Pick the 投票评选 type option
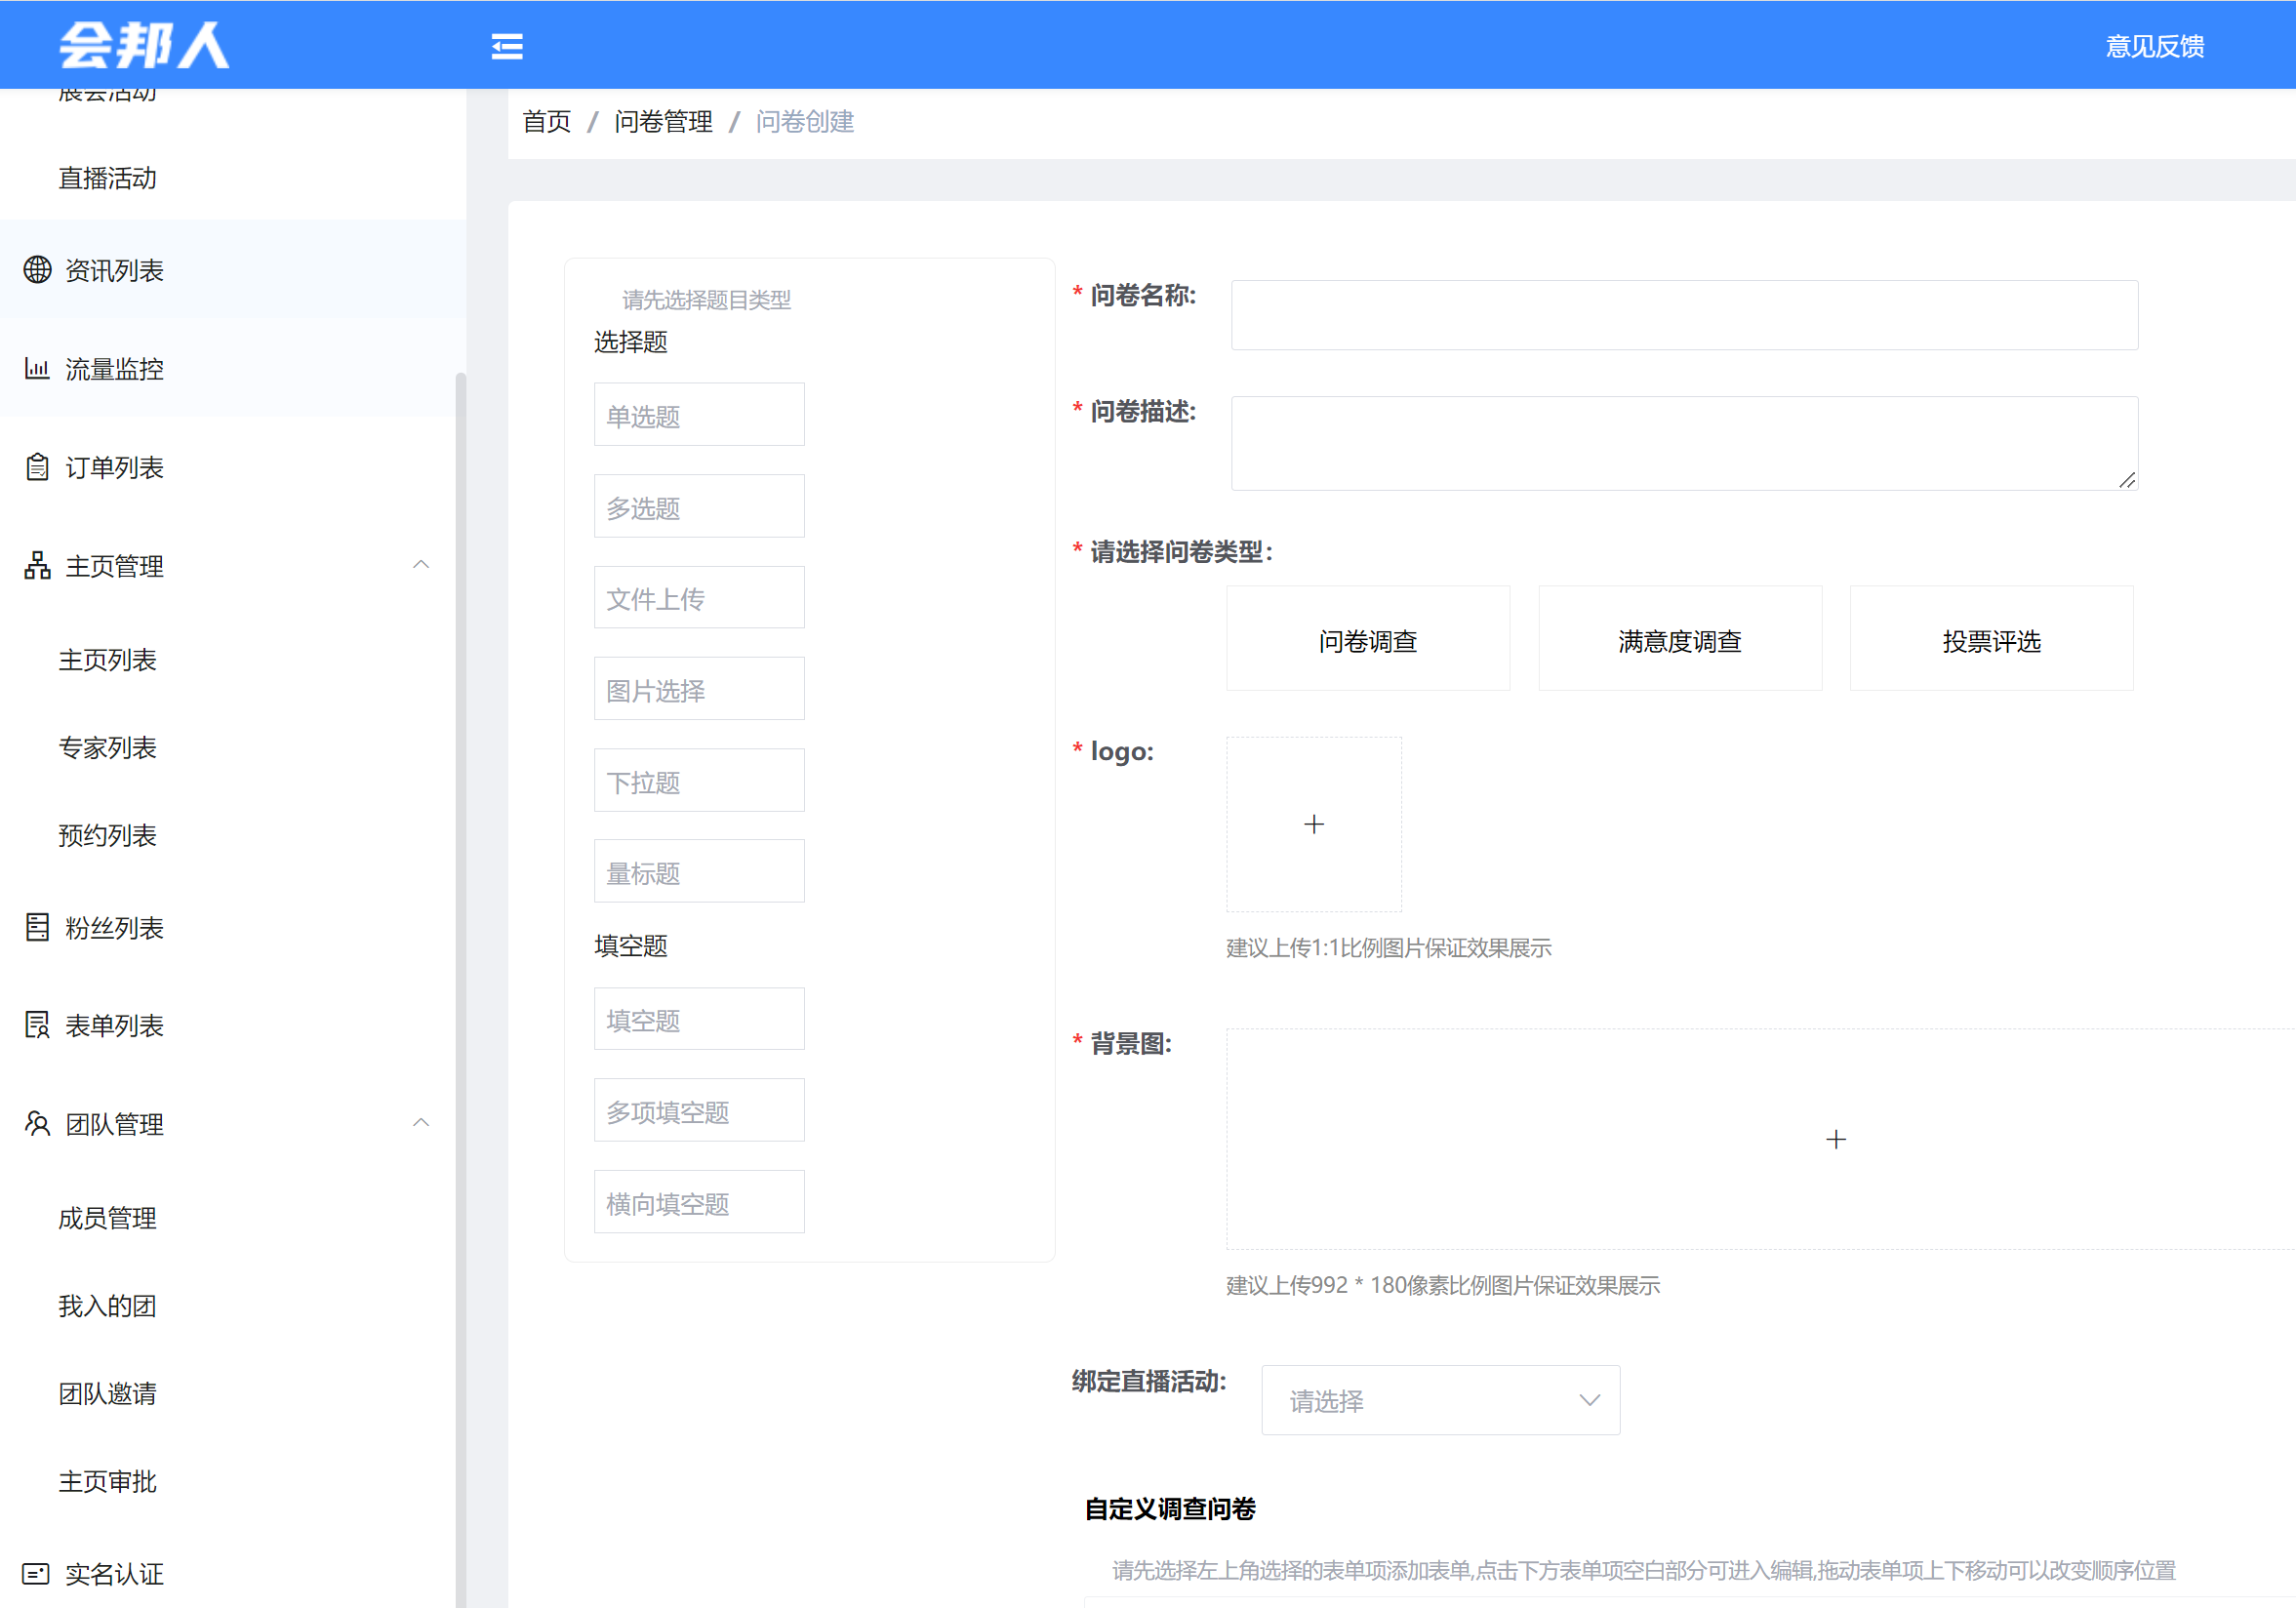 pos(1990,640)
